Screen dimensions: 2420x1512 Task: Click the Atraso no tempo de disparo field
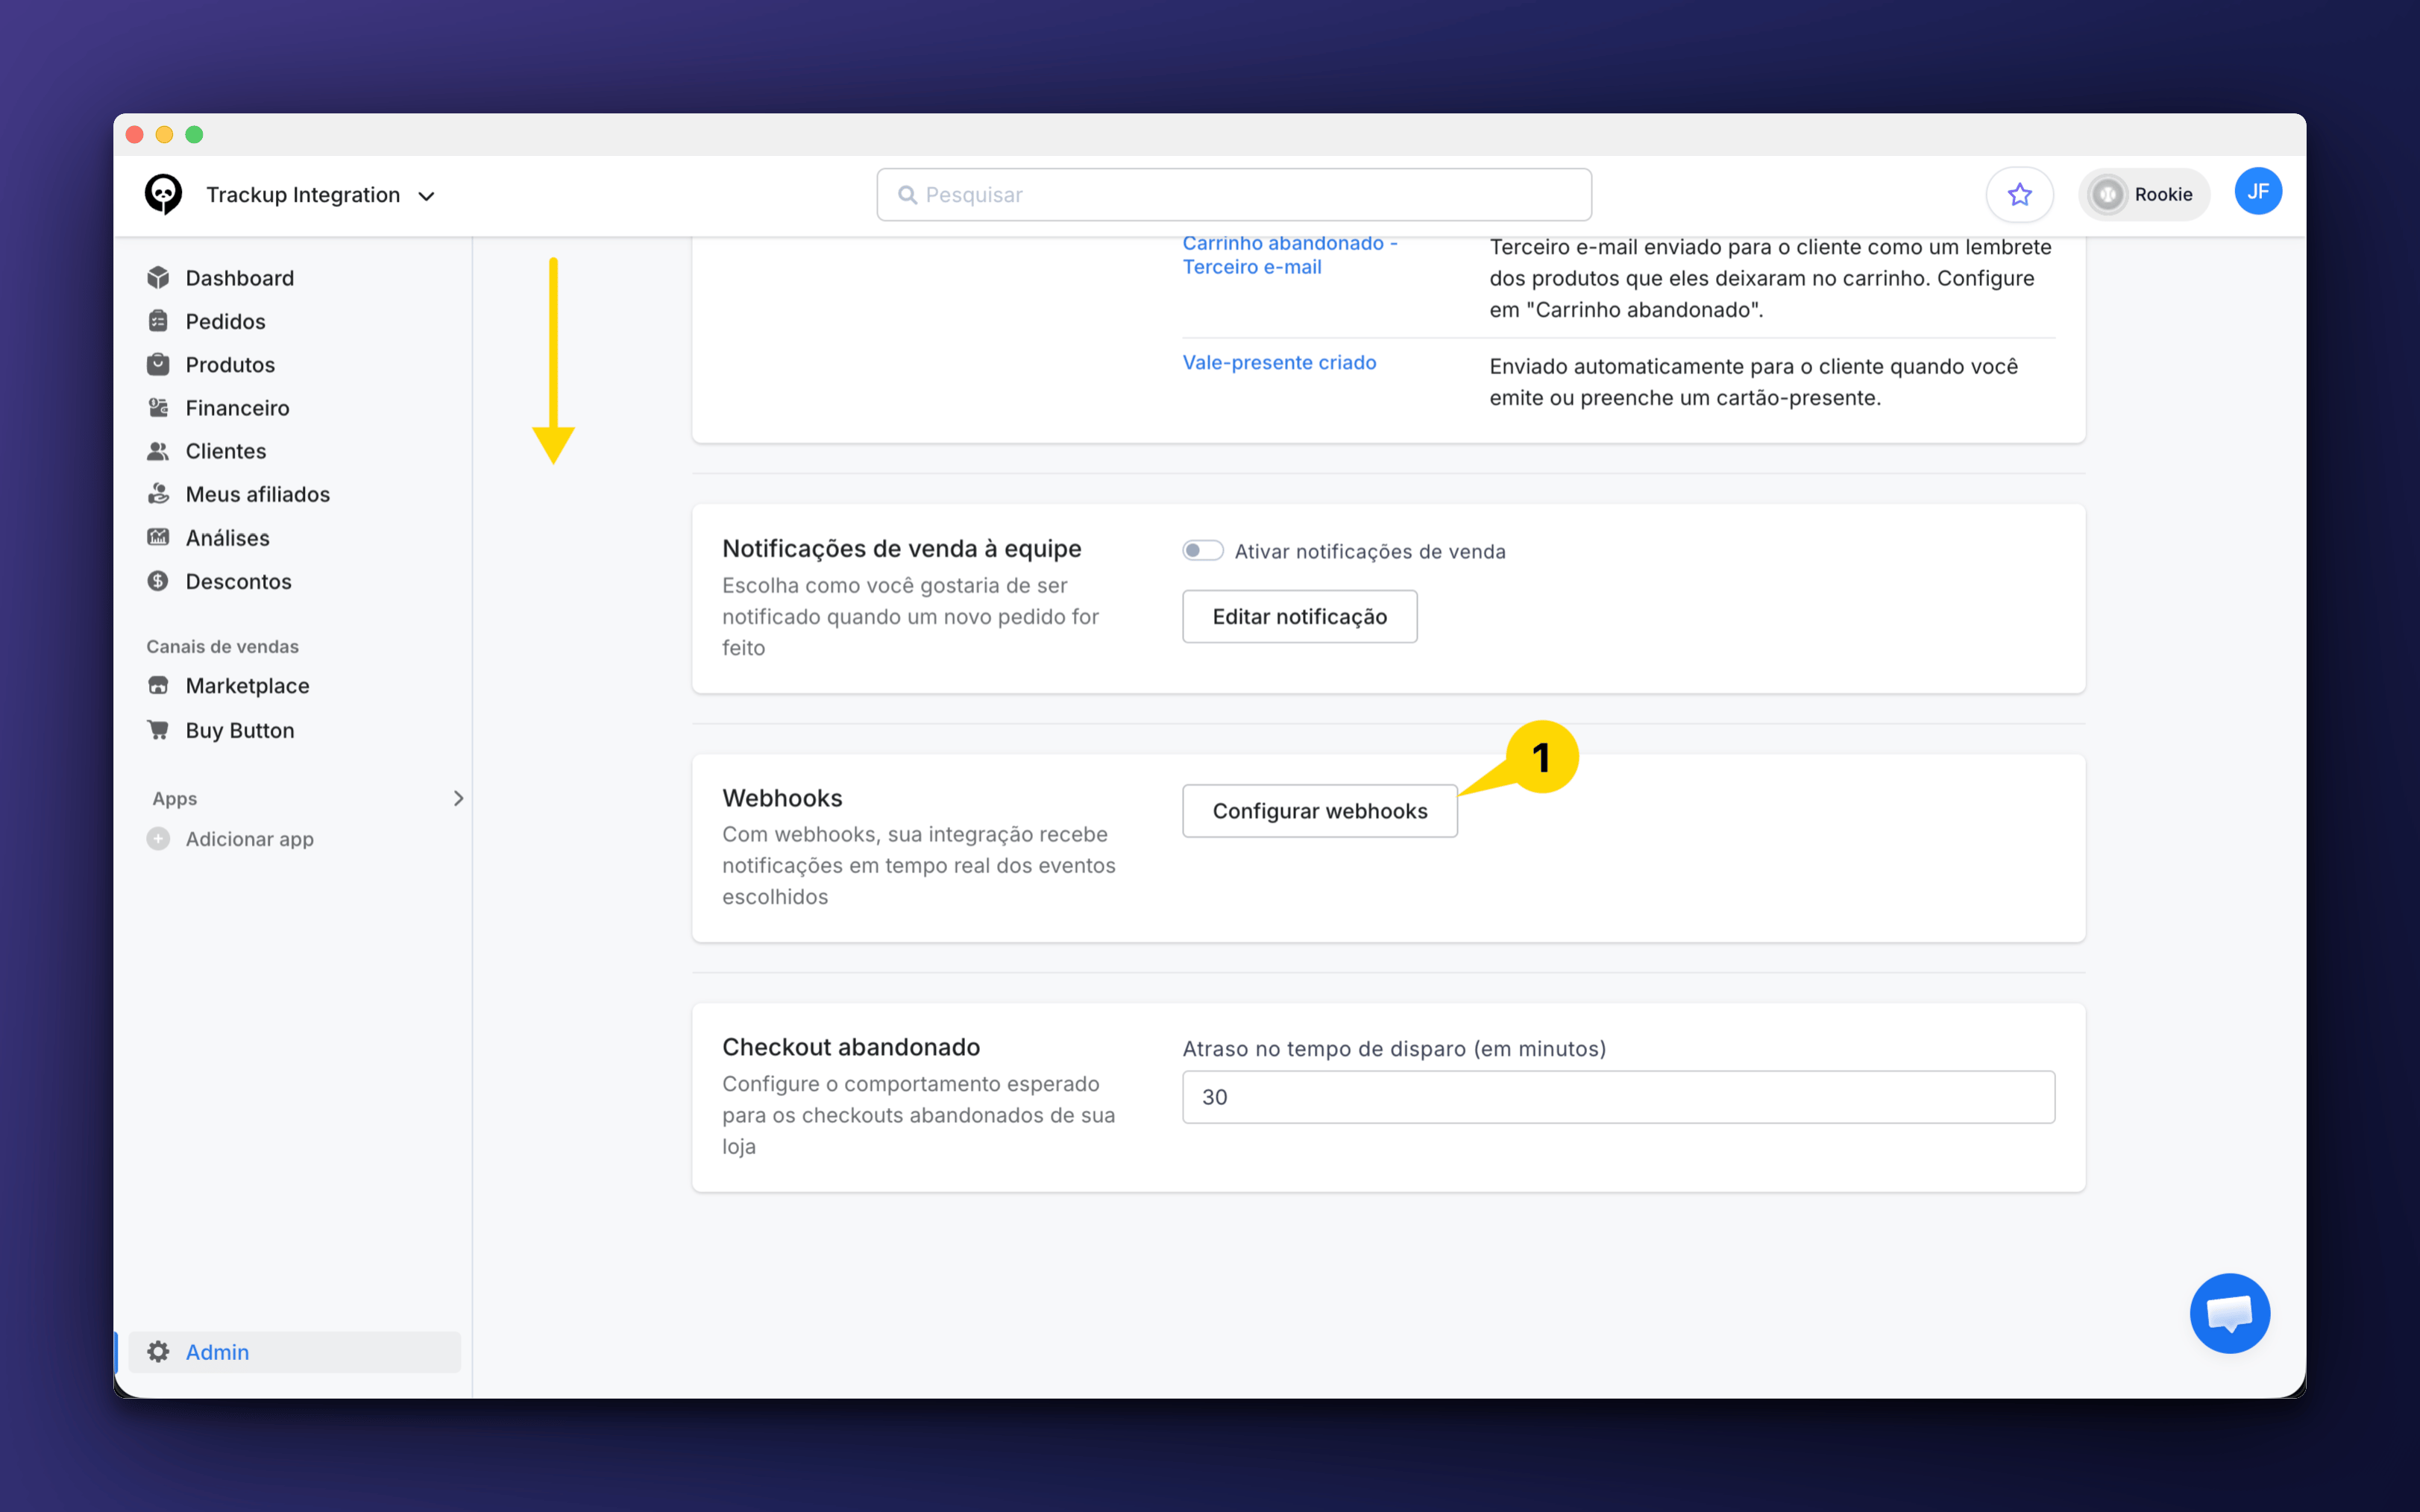pyautogui.click(x=1618, y=1097)
